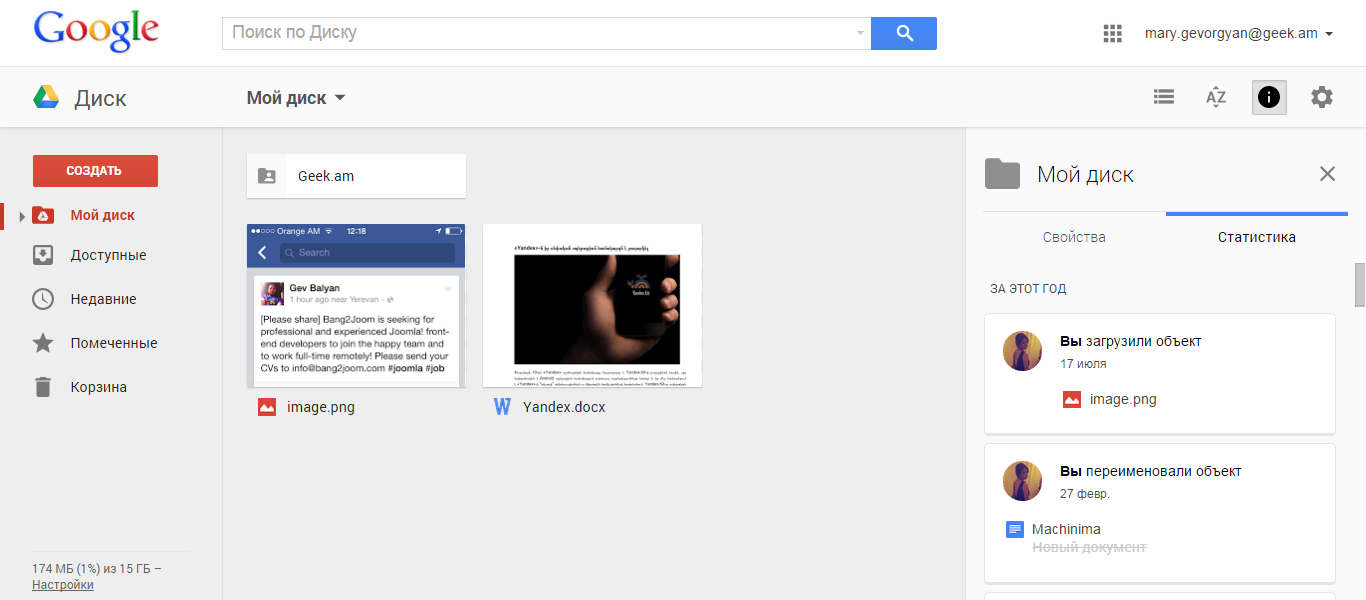The image size is (1366, 600).
Task: Expand the Мой диск tree arrow
Action: pyautogui.click(x=22, y=216)
